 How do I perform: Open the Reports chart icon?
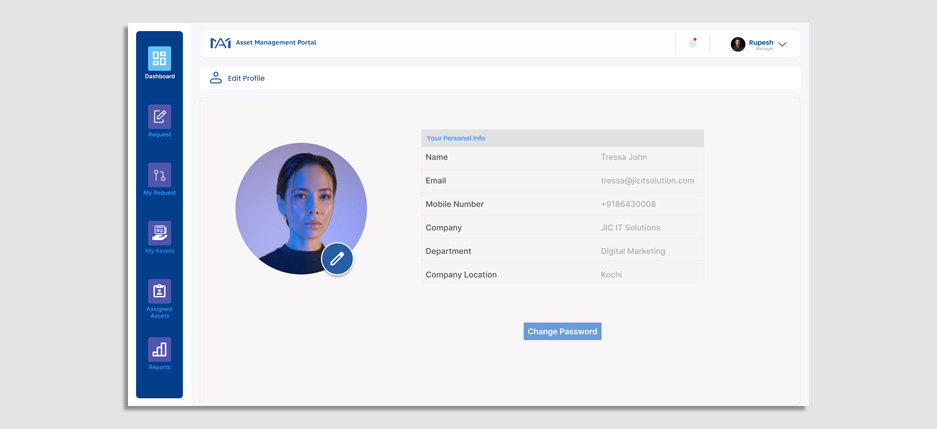159,349
